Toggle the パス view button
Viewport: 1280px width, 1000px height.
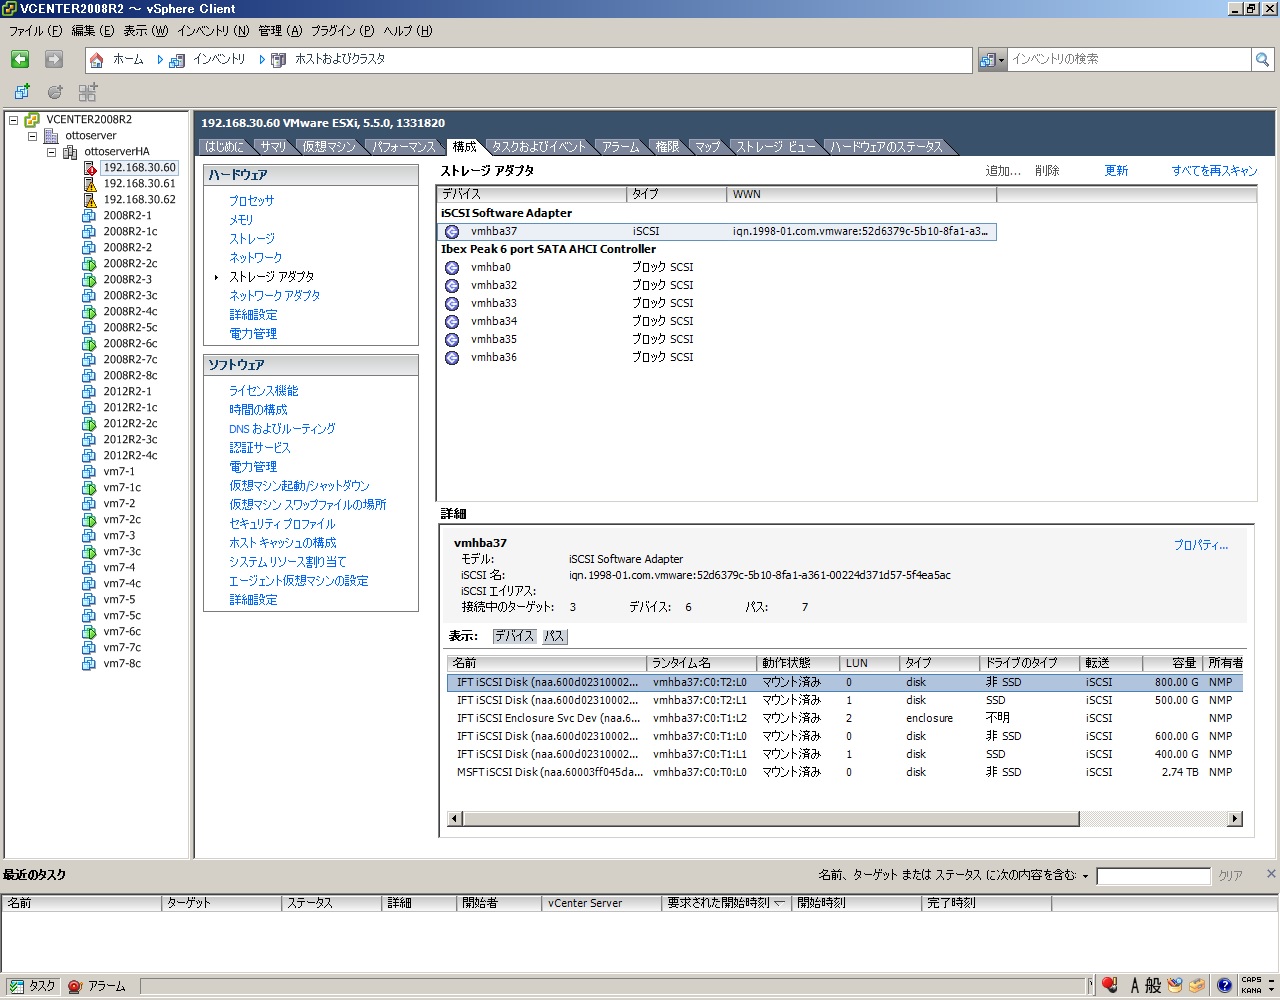[x=554, y=636]
